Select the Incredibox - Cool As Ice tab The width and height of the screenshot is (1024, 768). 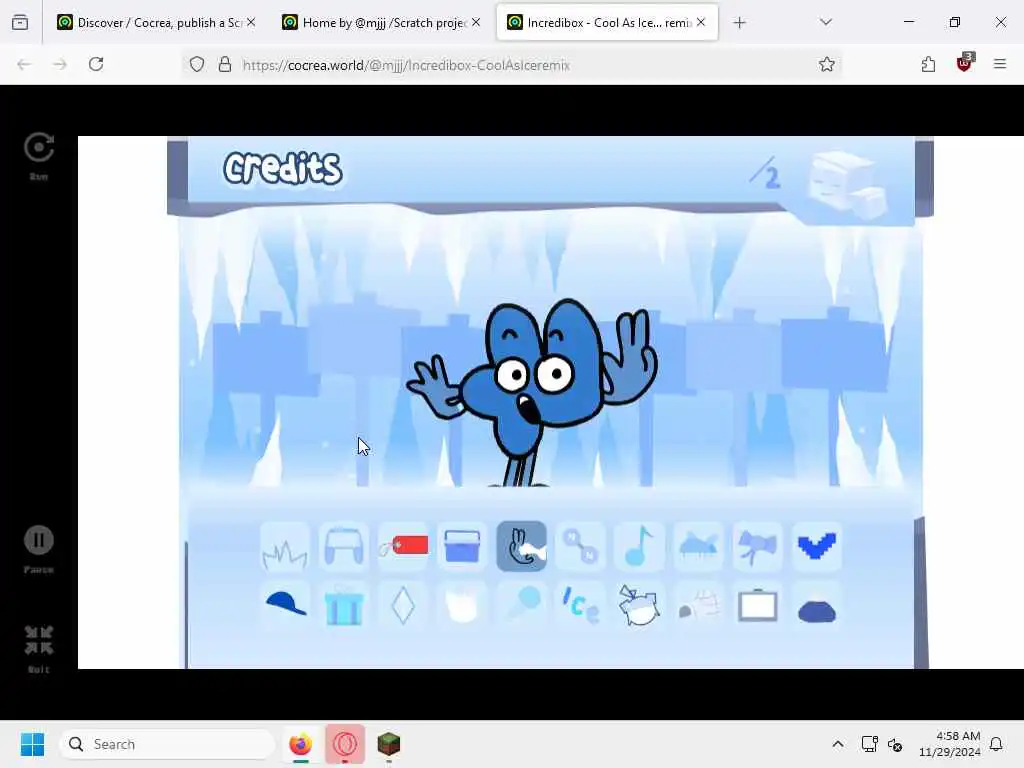[607, 23]
